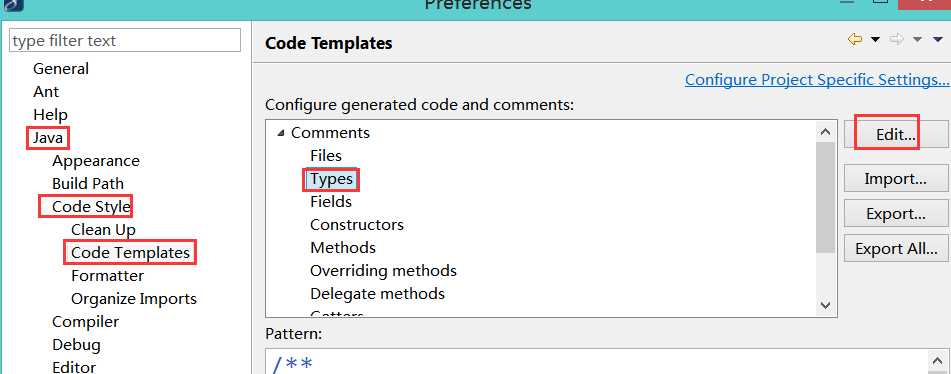Click the Import... button
The height and width of the screenshot is (374, 951).
pyautogui.click(x=896, y=179)
